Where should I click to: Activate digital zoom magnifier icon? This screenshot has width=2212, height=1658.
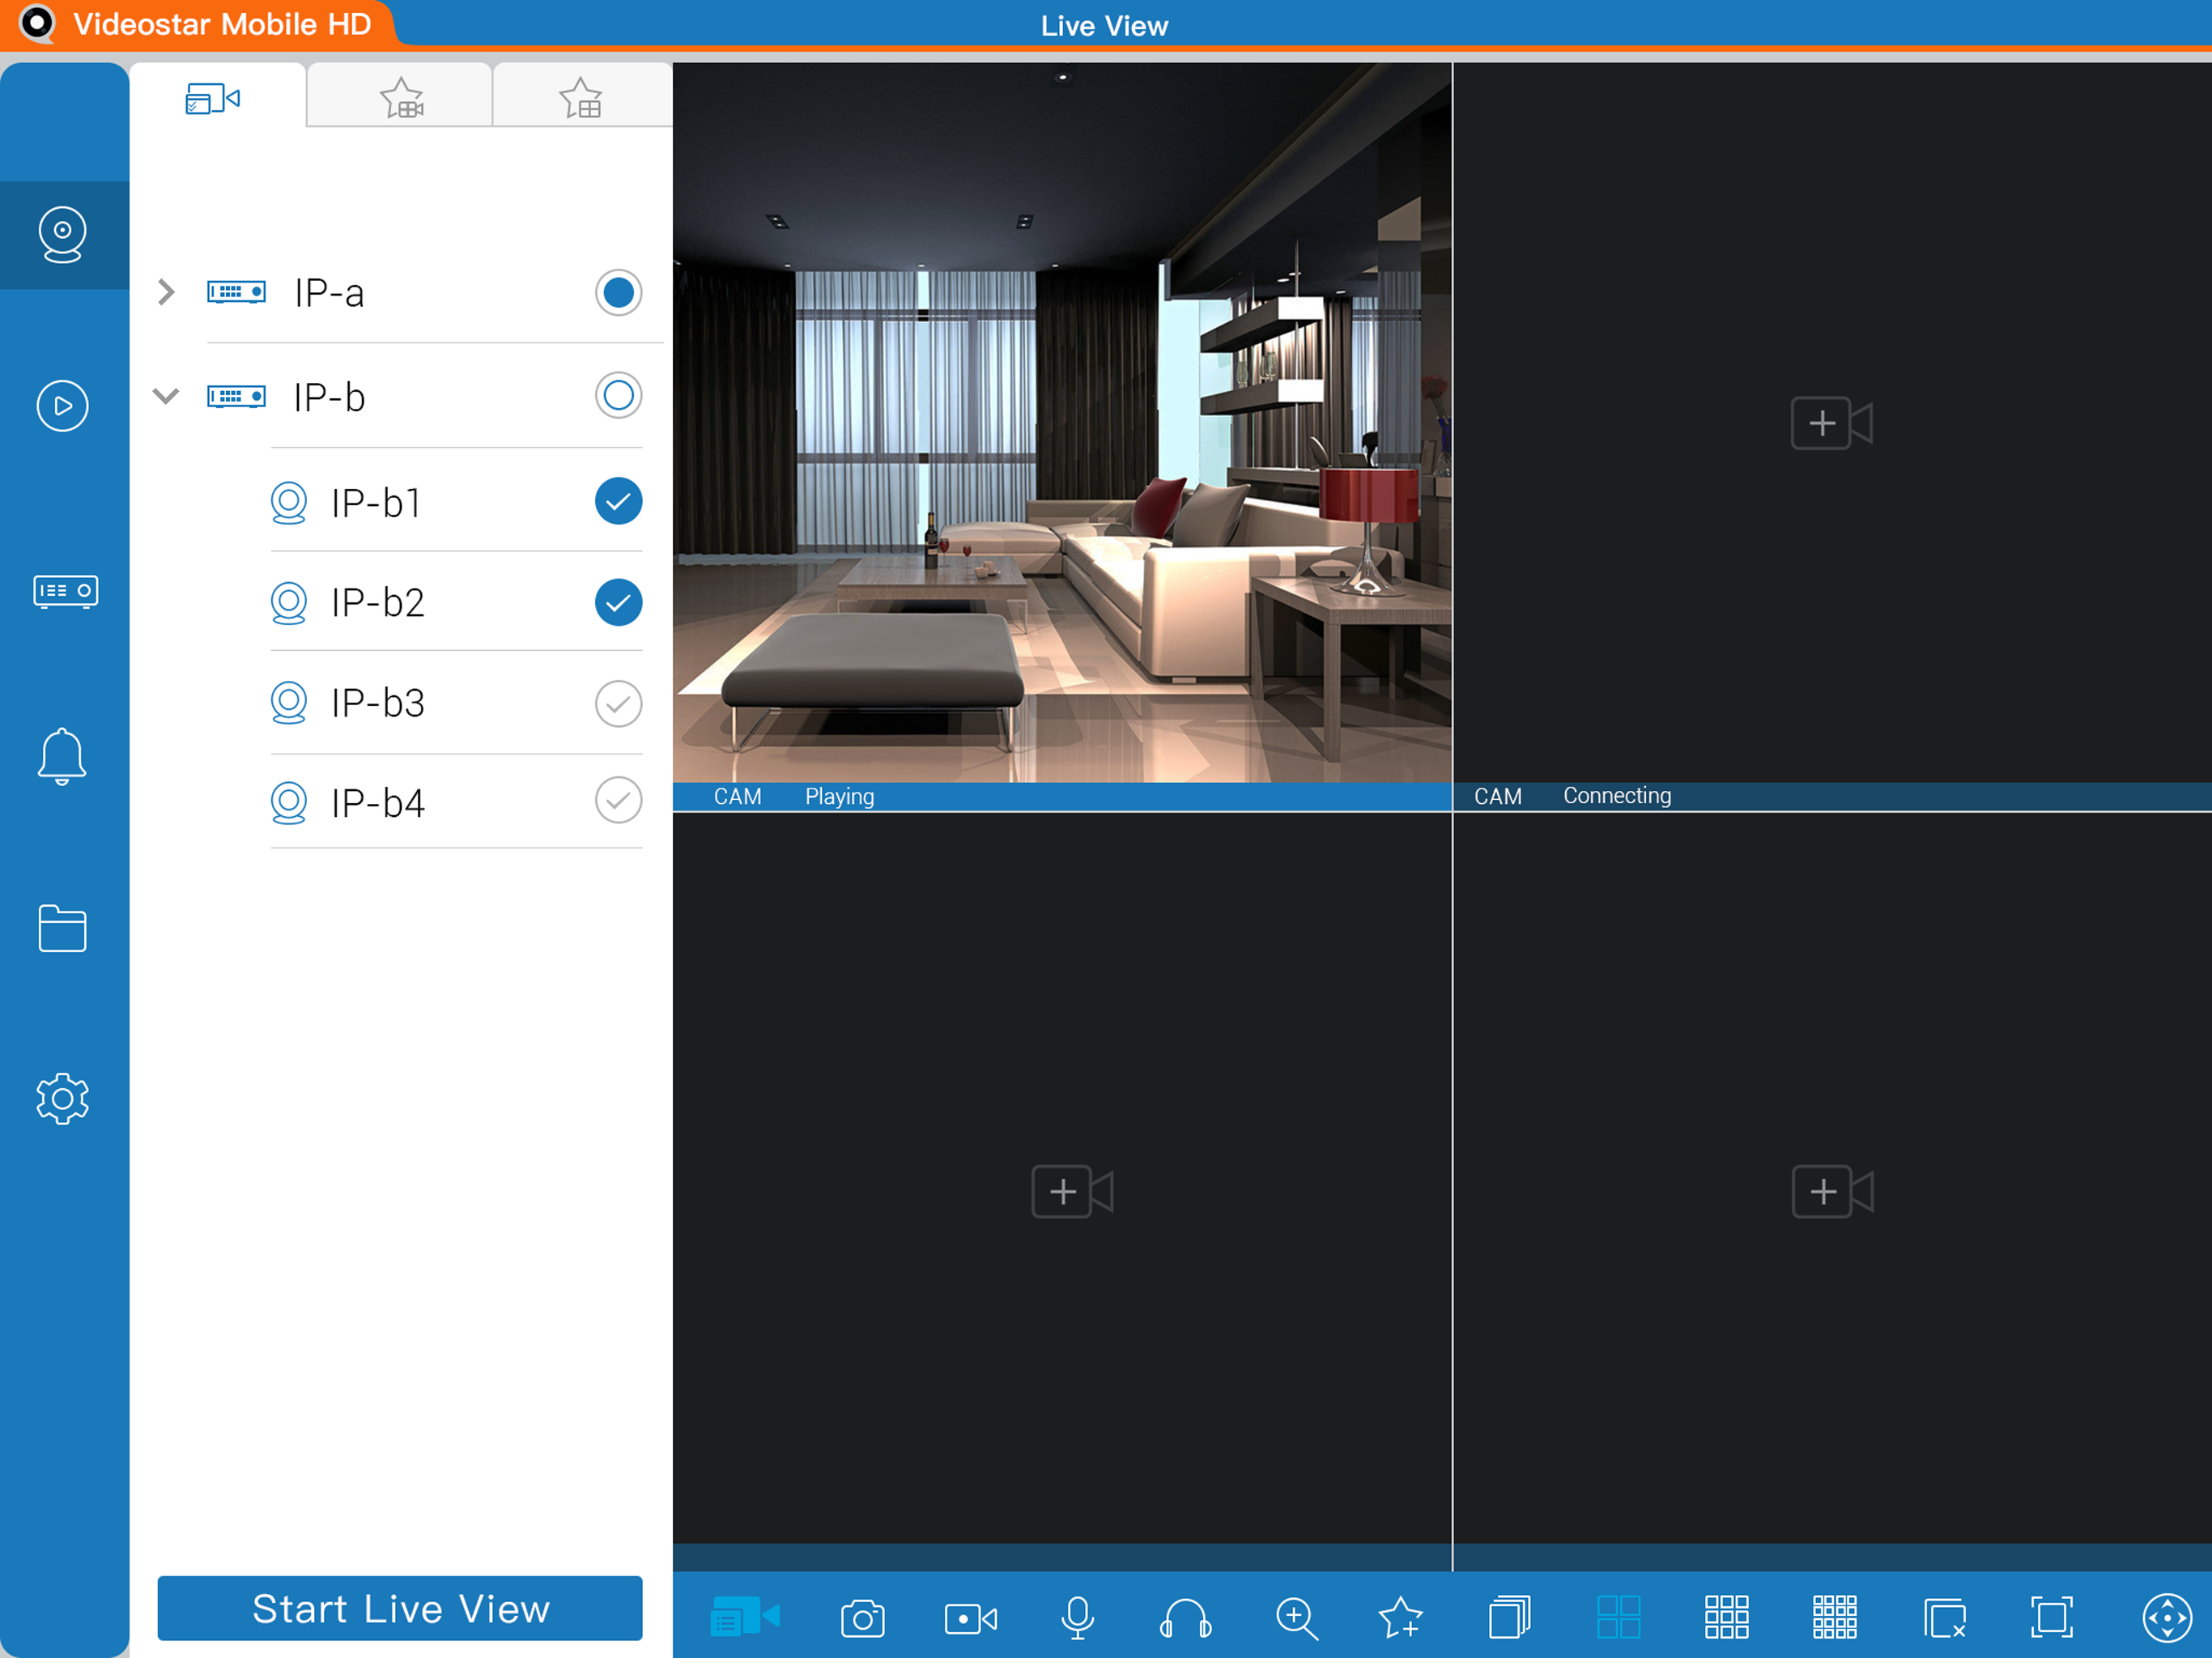(x=1296, y=1617)
